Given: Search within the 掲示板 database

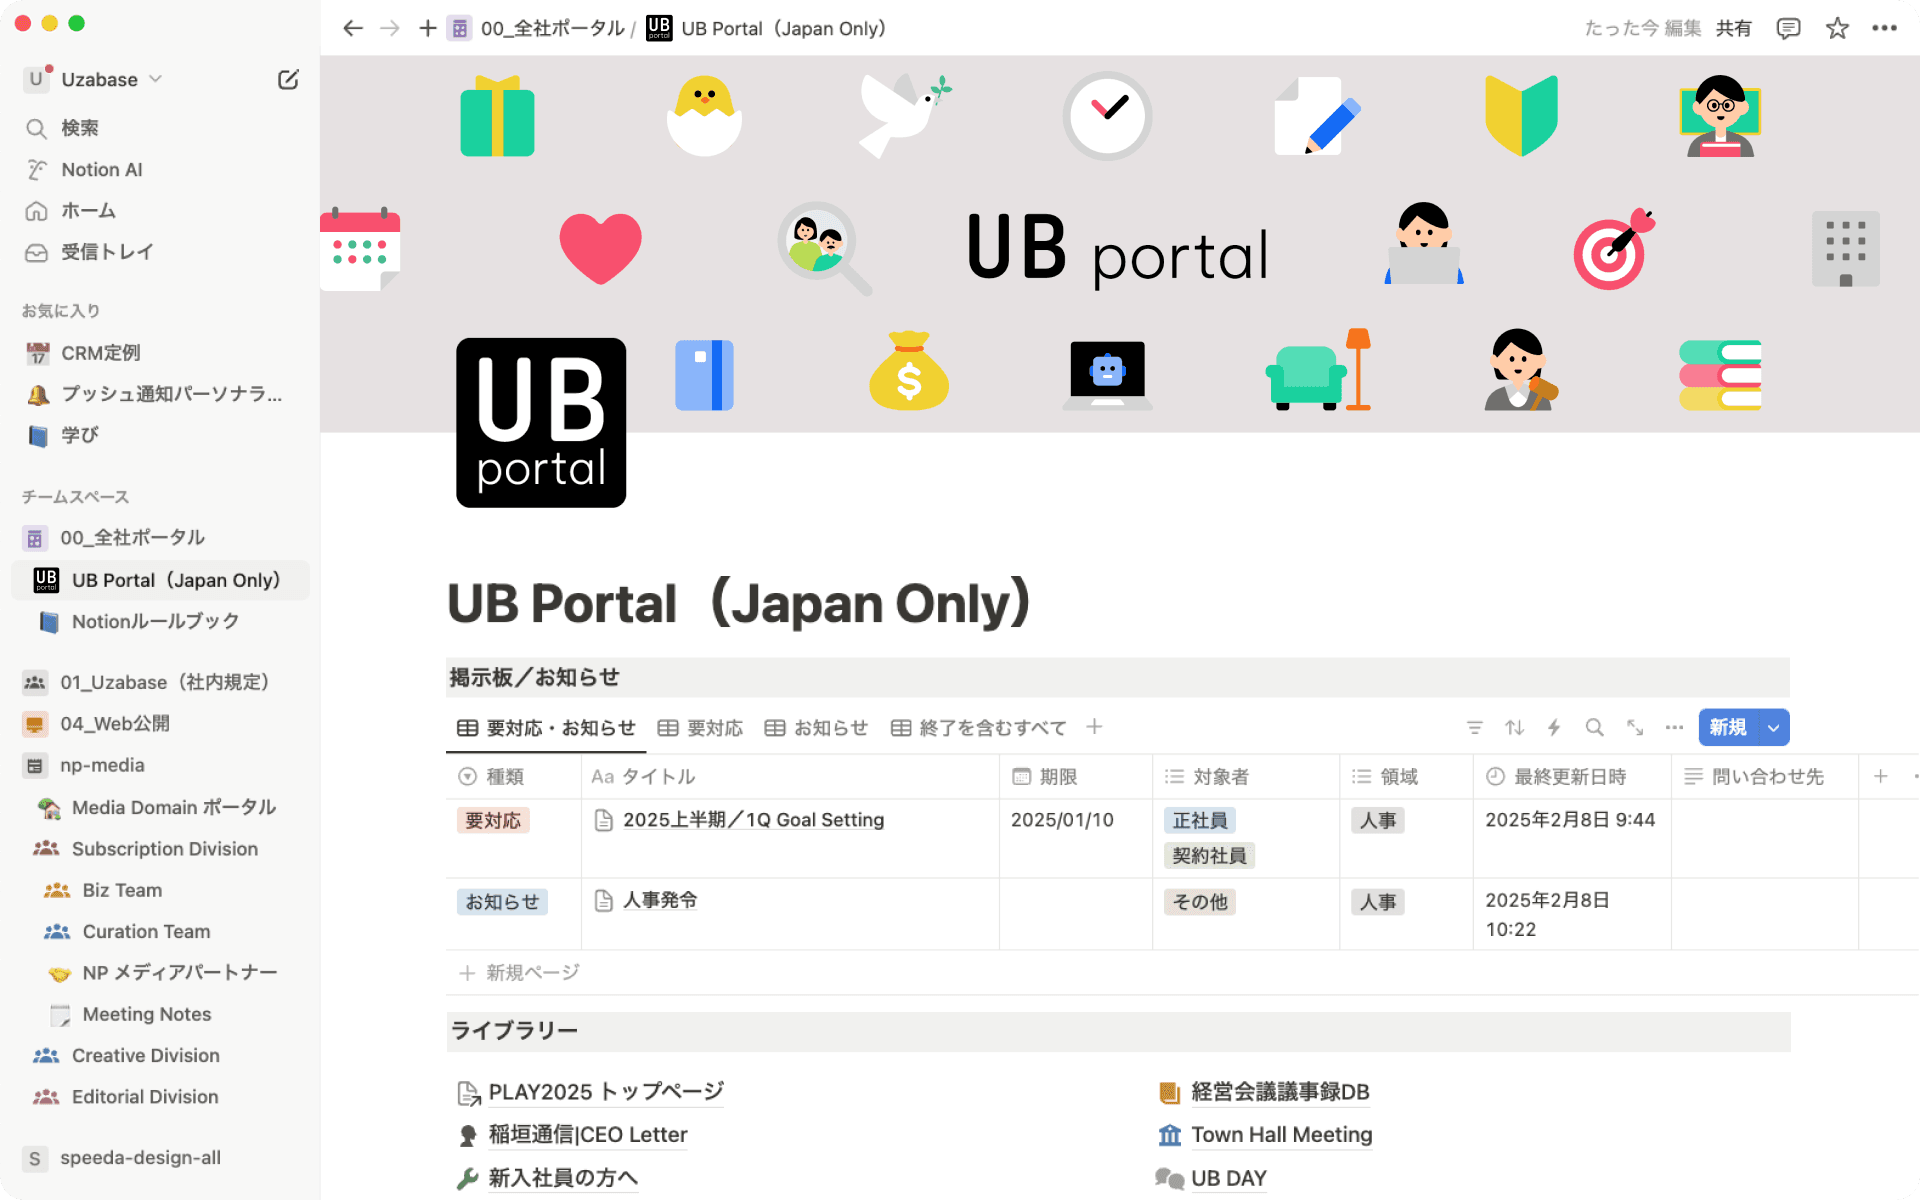Looking at the screenshot, I should point(1594,727).
